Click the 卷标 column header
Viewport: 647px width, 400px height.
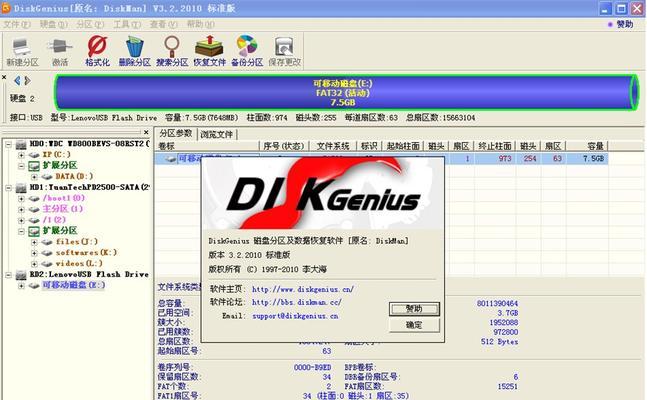click(207, 146)
